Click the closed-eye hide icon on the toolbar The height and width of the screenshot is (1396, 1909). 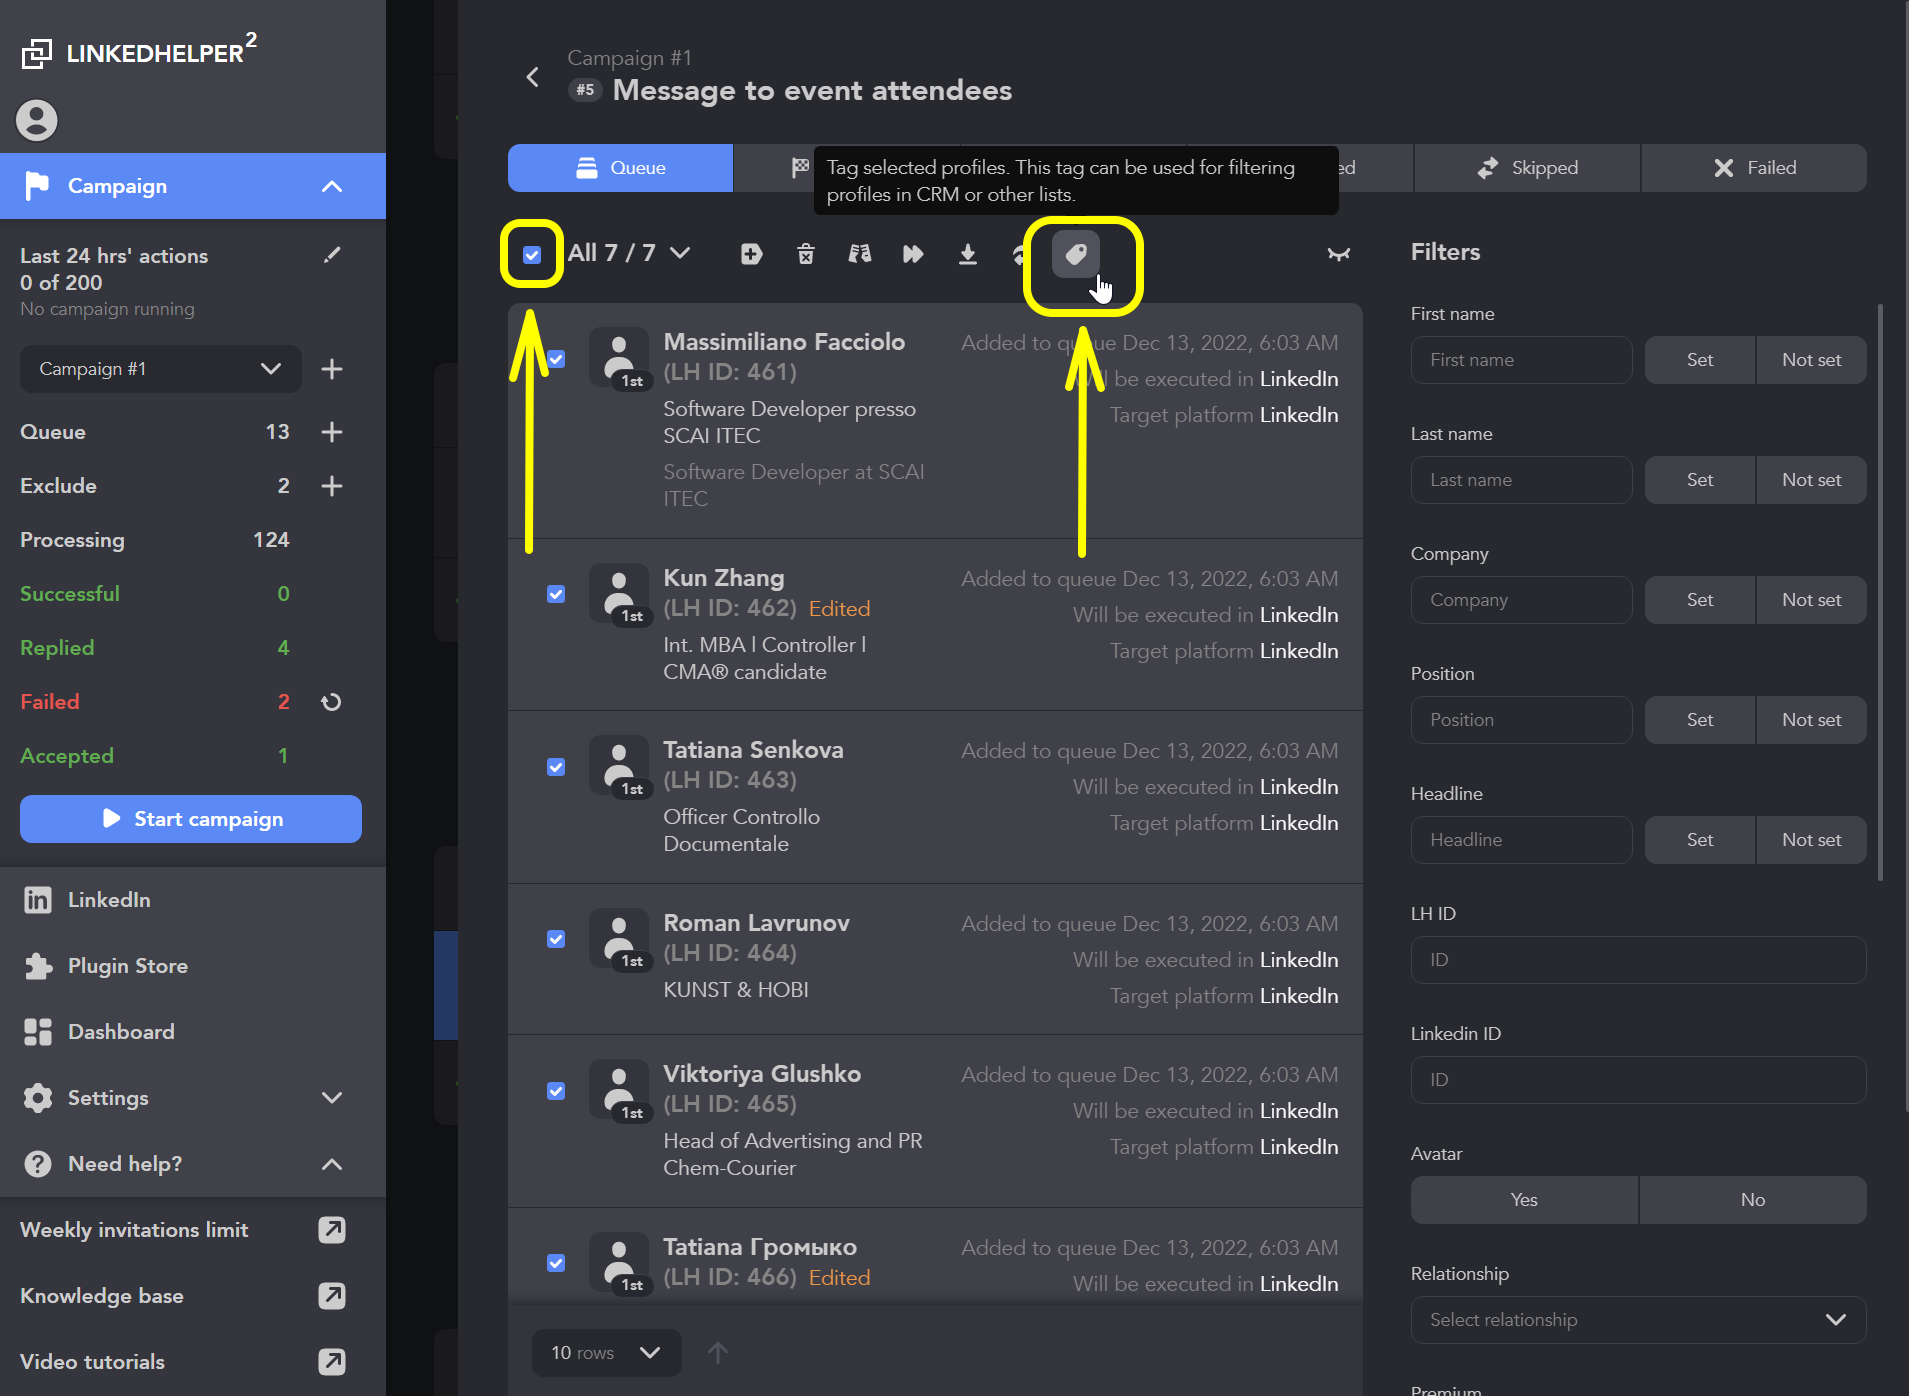click(x=1339, y=254)
